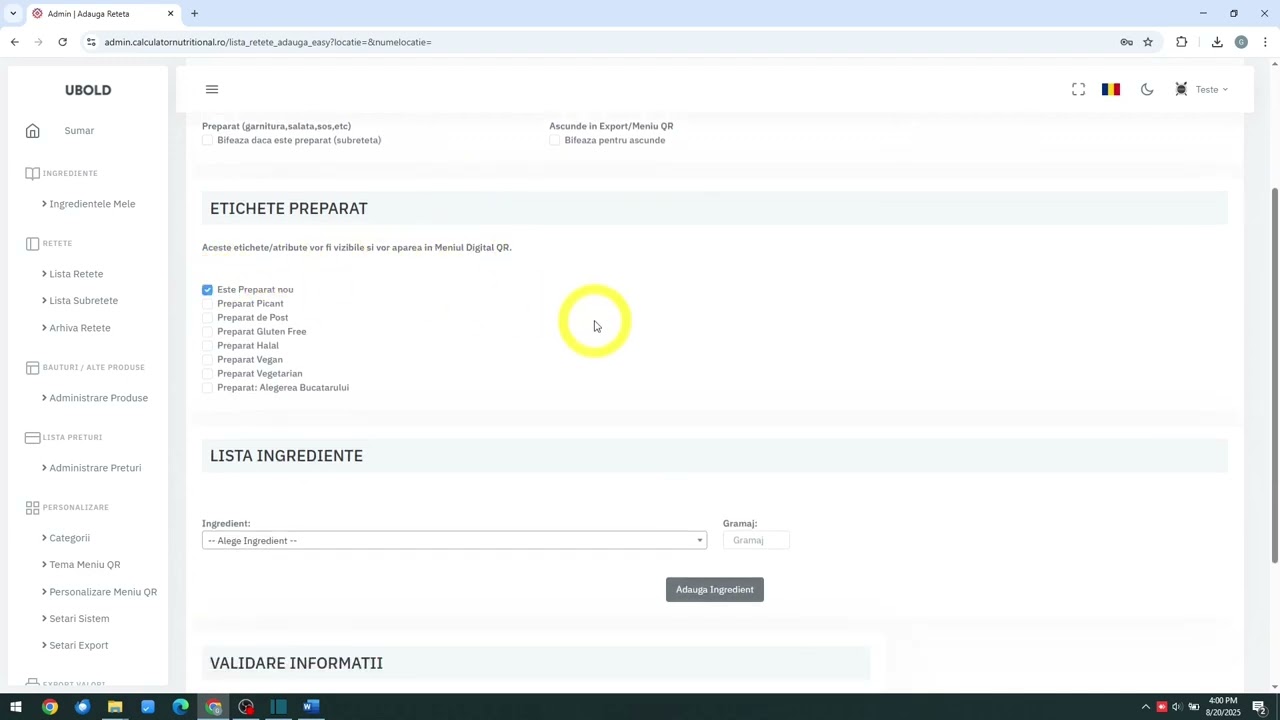This screenshot has height=720, width=1280.
Task: Enable Preparat Gluten Free checkbox
Action: pyautogui.click(x=207, y=332)
